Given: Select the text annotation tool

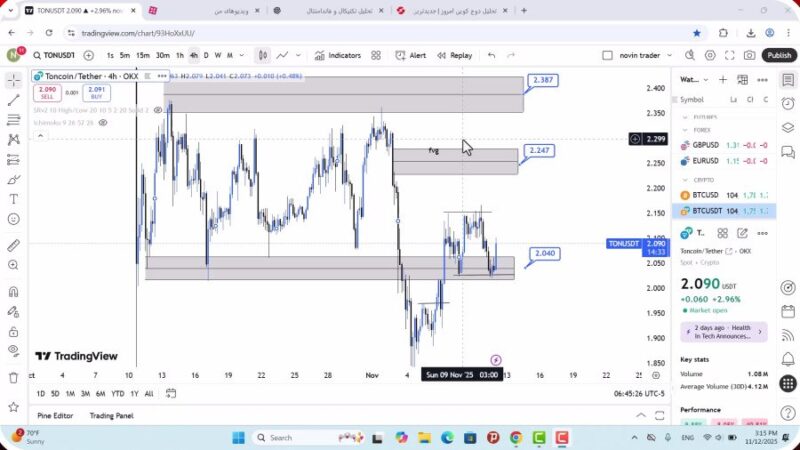Looking at the screenshot, I should coord(13,199).
